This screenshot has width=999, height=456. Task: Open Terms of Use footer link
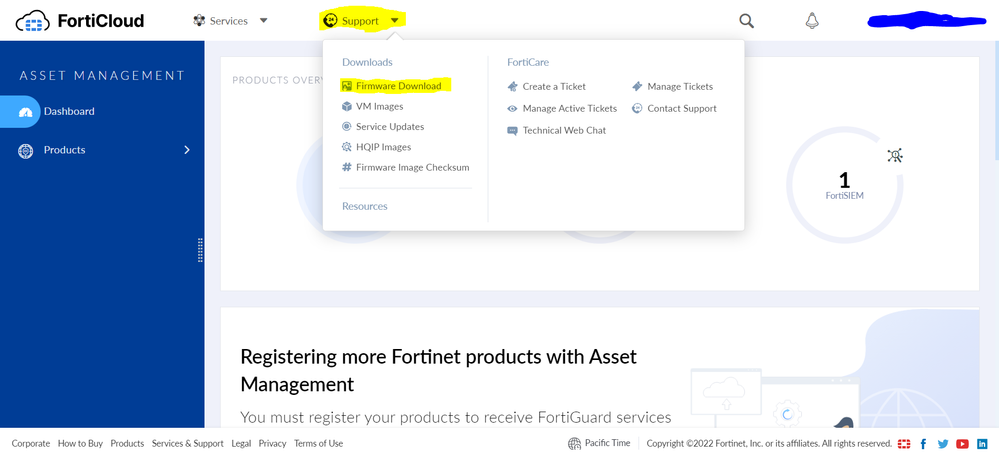point(318,443)
